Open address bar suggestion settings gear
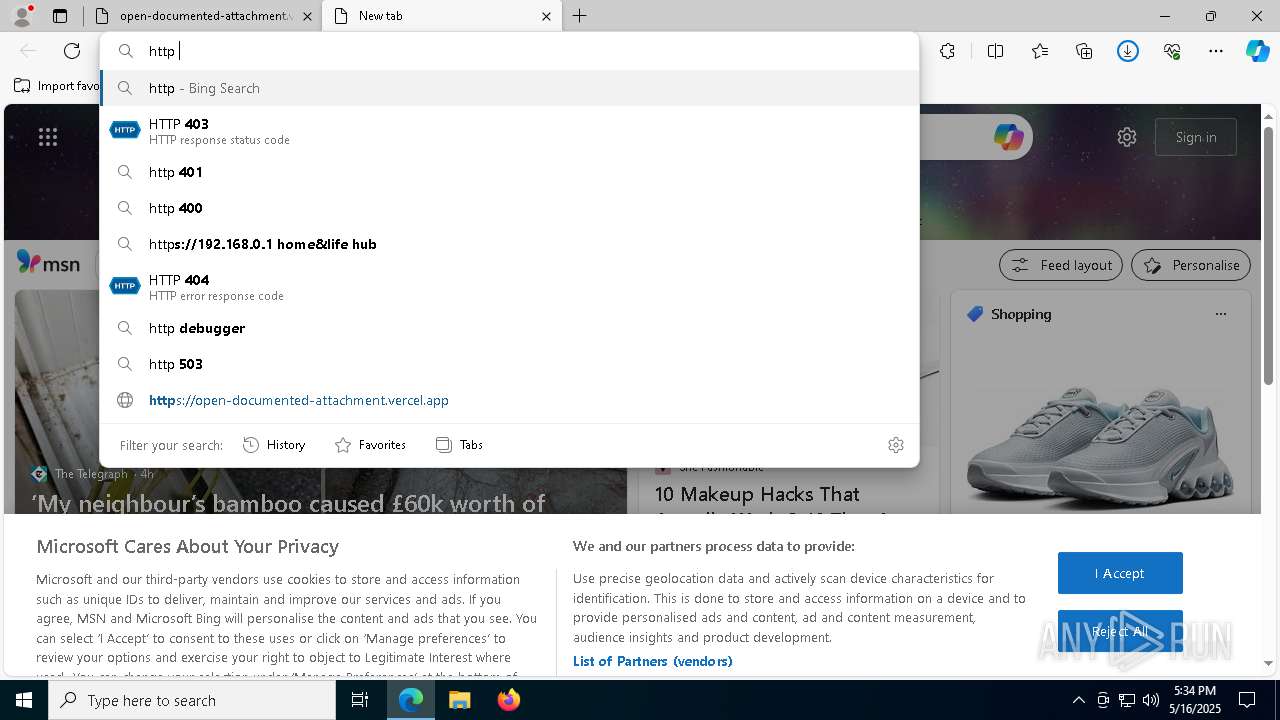The height and width of the screenshot is (720, 1280). tap(896, 445)
